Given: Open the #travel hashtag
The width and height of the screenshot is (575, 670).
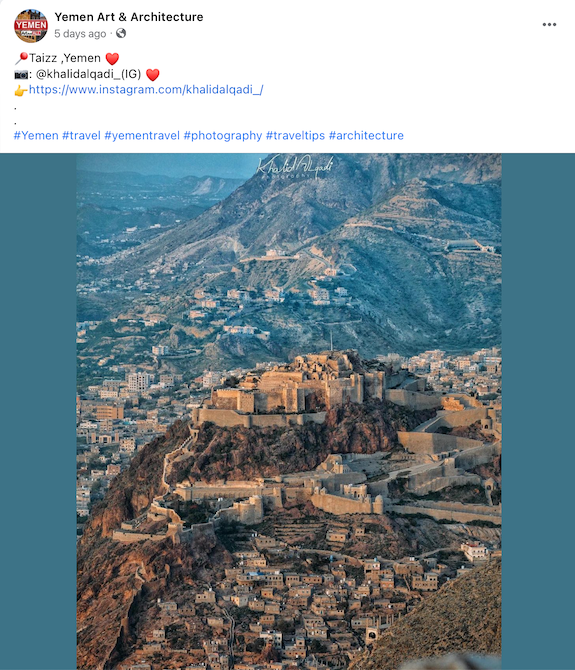Looking at the screenshot, I should point(81,135).
